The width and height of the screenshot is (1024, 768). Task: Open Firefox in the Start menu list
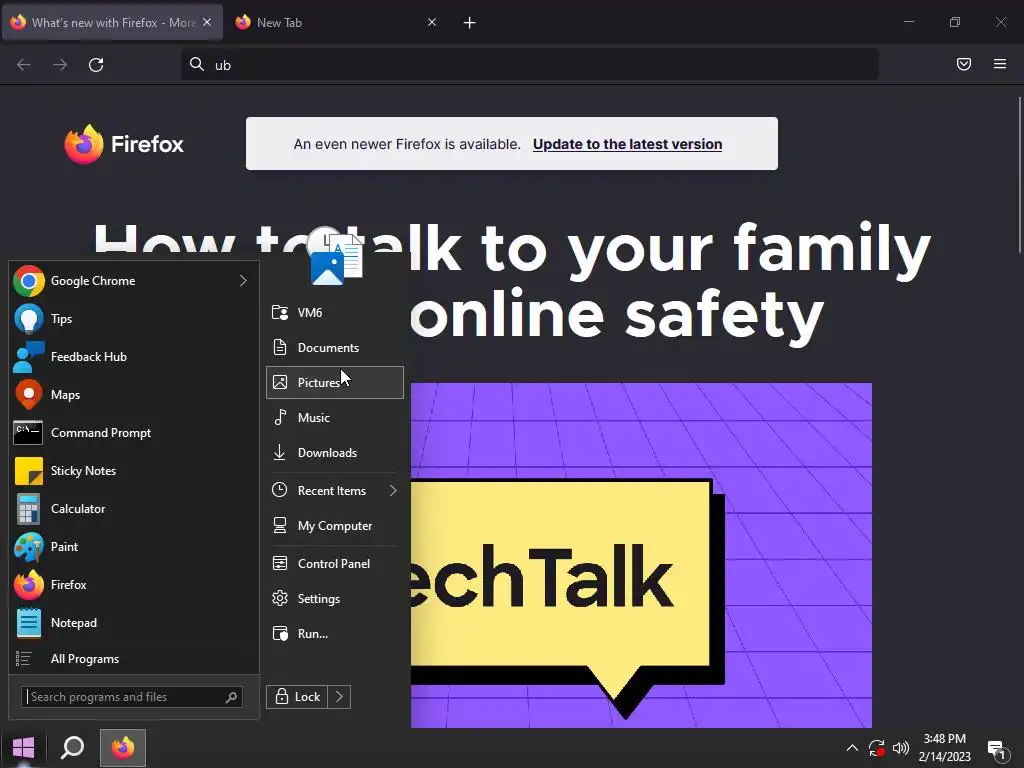pos(133,584)
